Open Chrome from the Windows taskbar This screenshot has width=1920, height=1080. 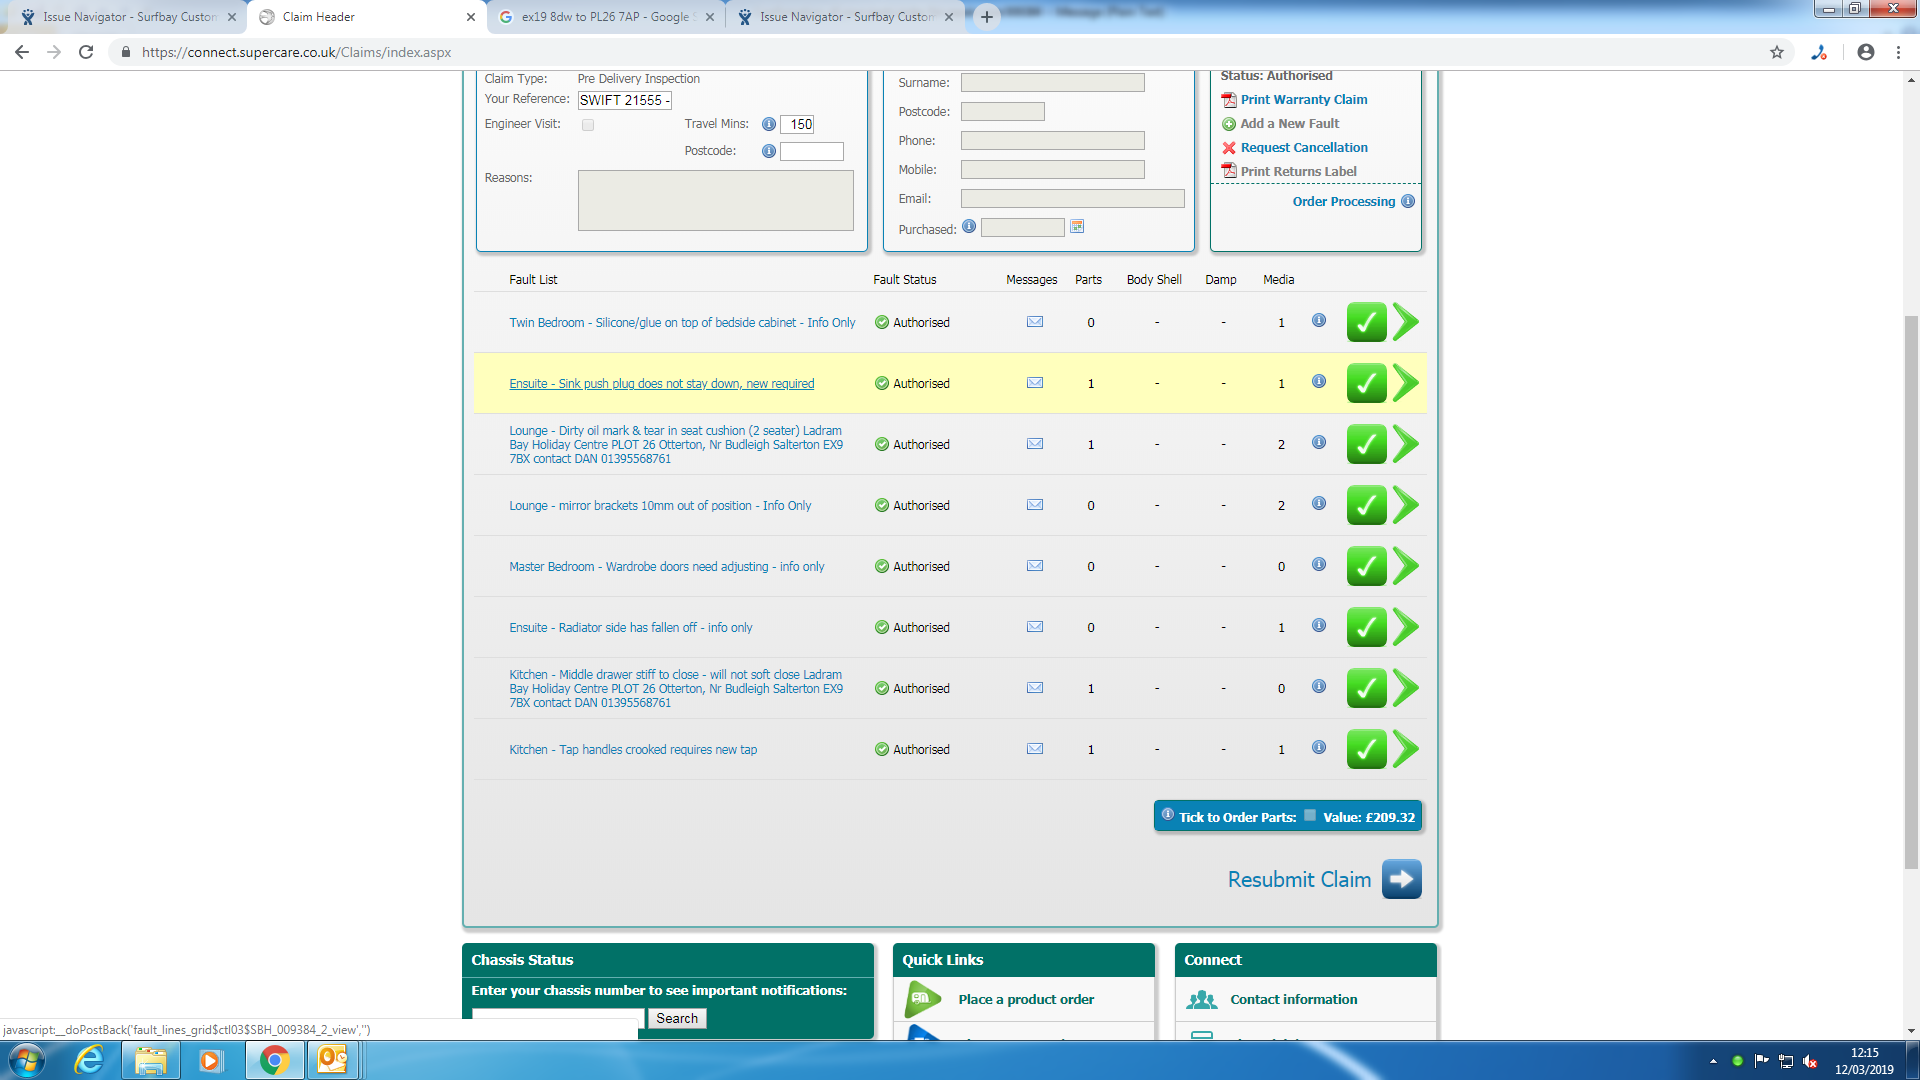274,1060
